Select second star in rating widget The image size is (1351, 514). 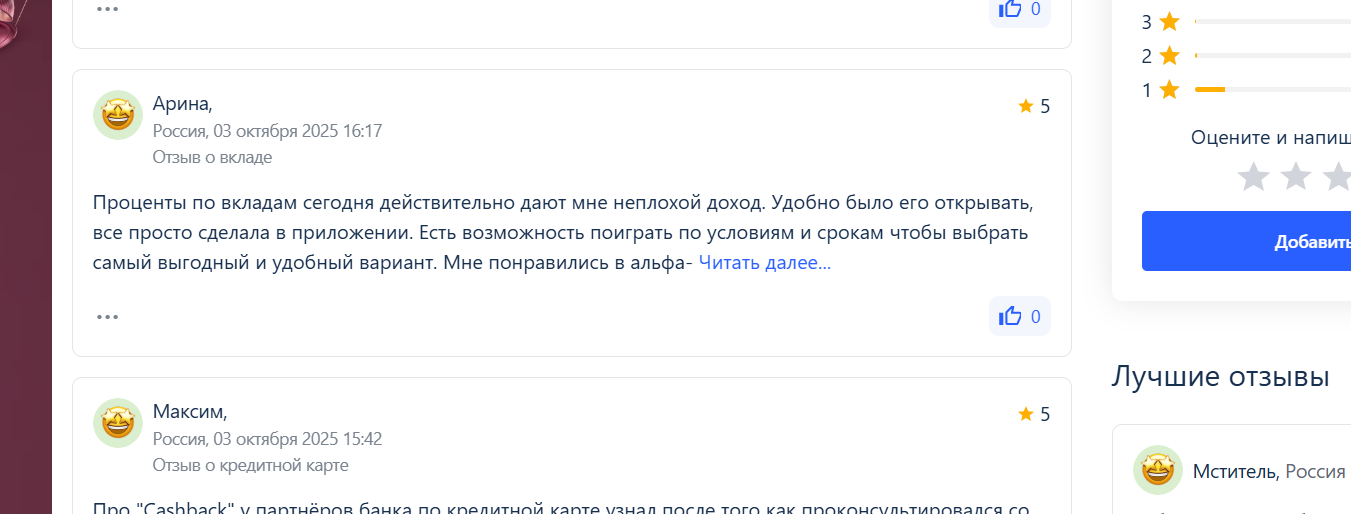click(1295, 177)
